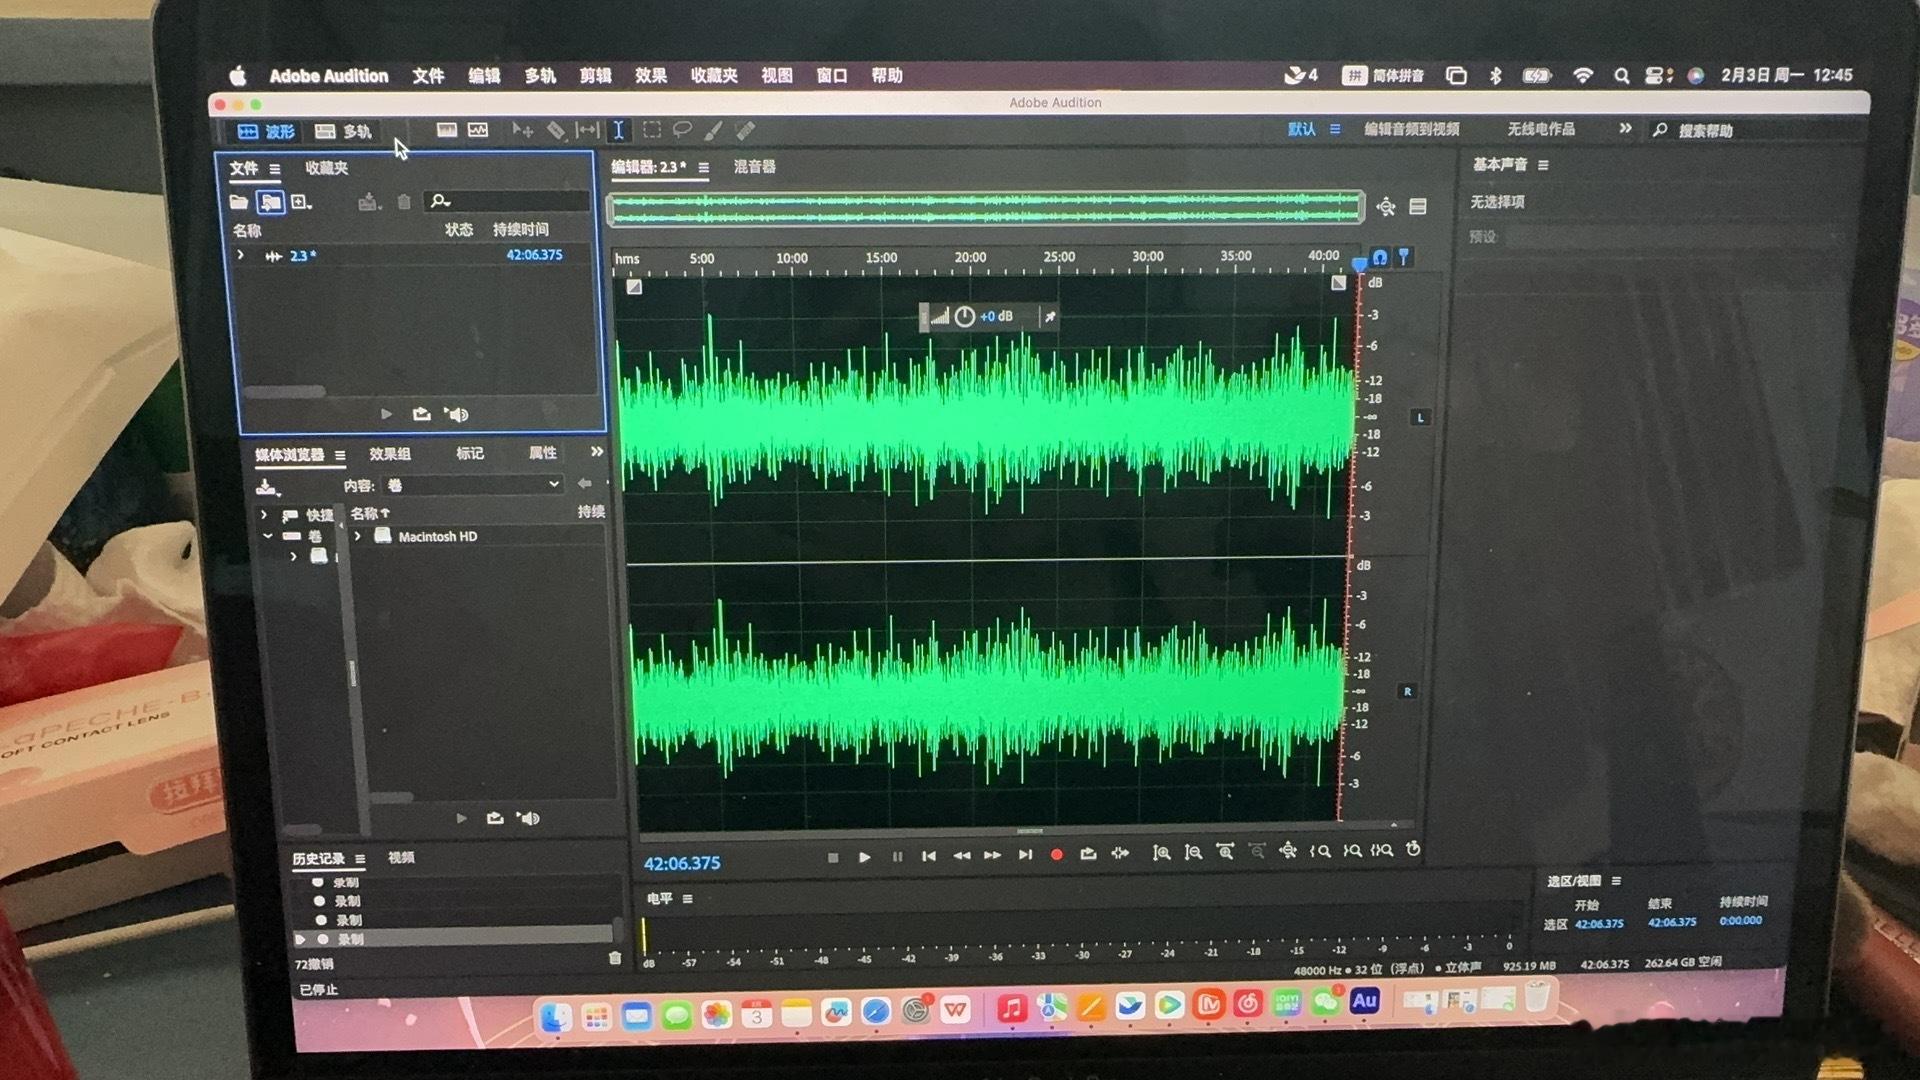
Task: Click Insert into Multitrack icon
Action: click(369, 202)
